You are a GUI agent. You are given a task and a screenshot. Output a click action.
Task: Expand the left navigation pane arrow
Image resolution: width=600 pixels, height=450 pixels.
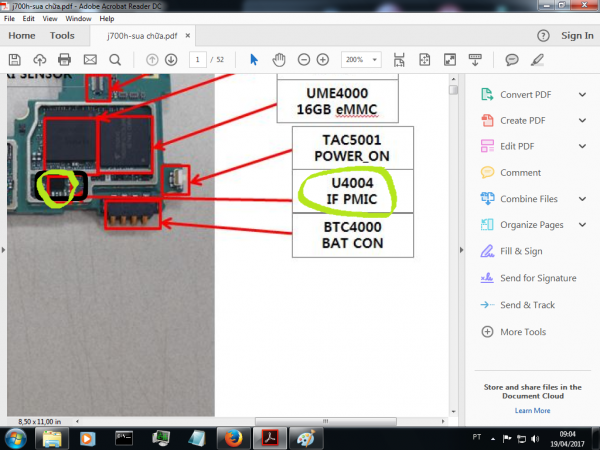click(x=3, y=250)
